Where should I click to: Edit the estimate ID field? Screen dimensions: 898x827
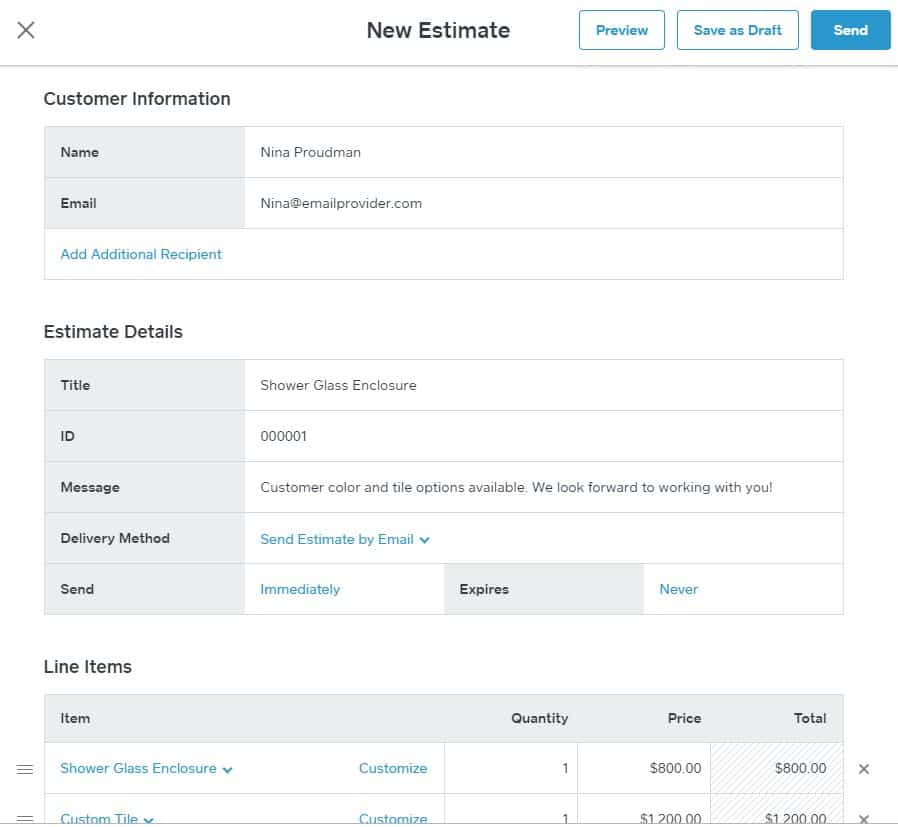pyautogui.click(x=543, y=436)
